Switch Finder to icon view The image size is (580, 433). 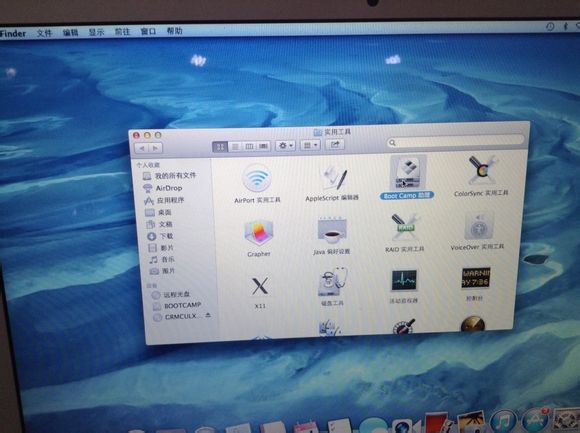point(220,147)
